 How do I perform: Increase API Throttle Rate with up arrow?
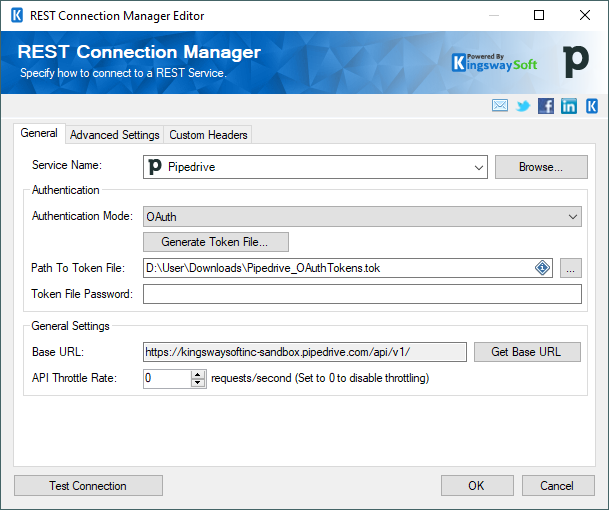[198, 374]
